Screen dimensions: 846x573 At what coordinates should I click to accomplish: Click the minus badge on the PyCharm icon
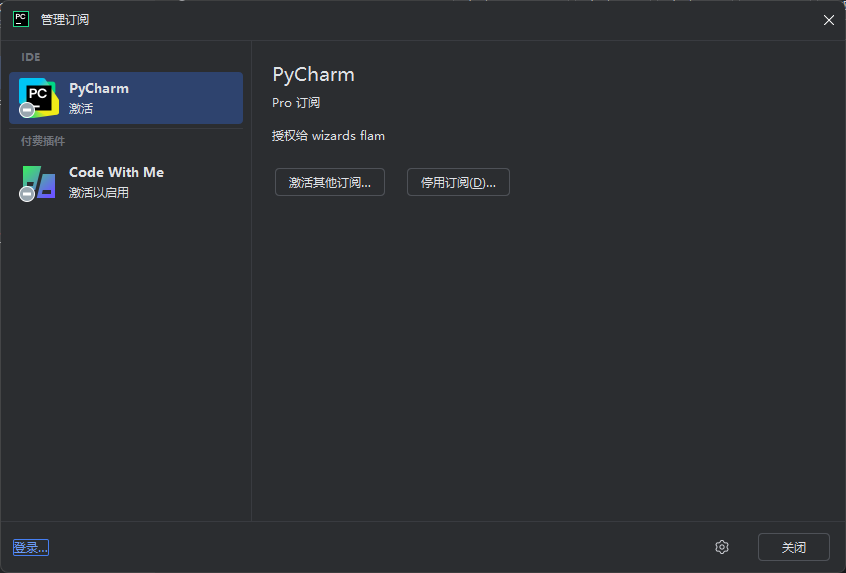coord(27,110)
